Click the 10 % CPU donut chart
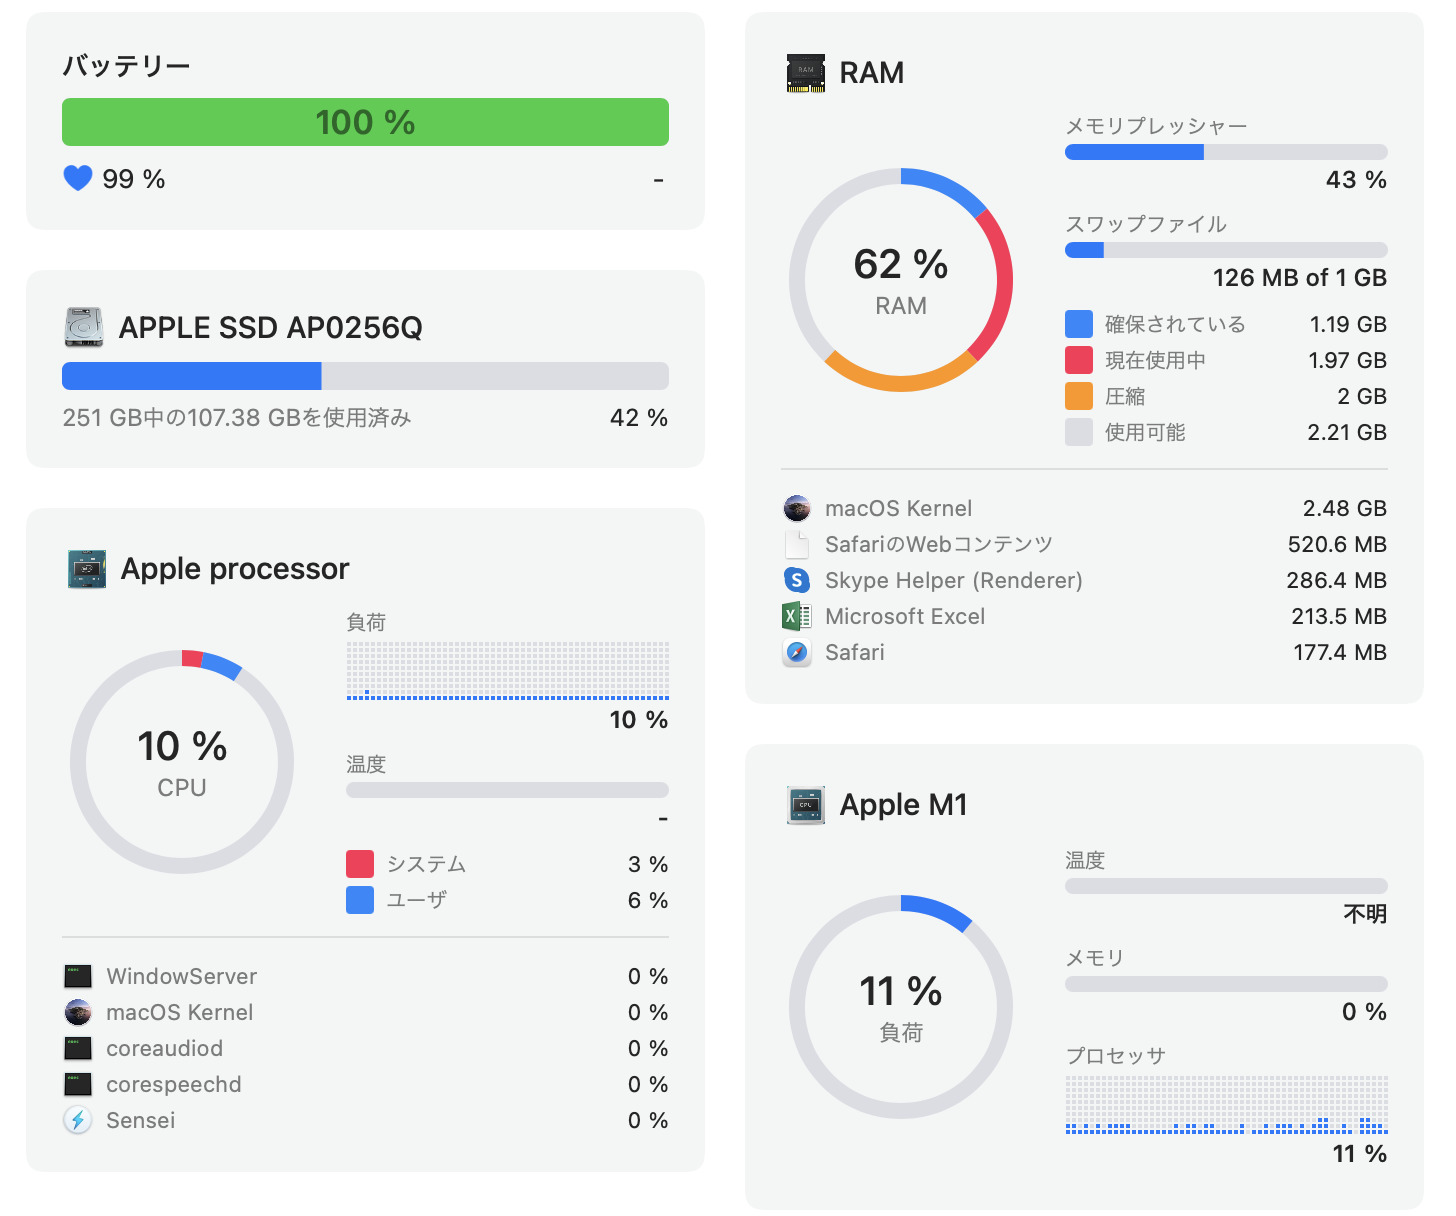Screen dimensions: 1456x1216 pos(182,762)
